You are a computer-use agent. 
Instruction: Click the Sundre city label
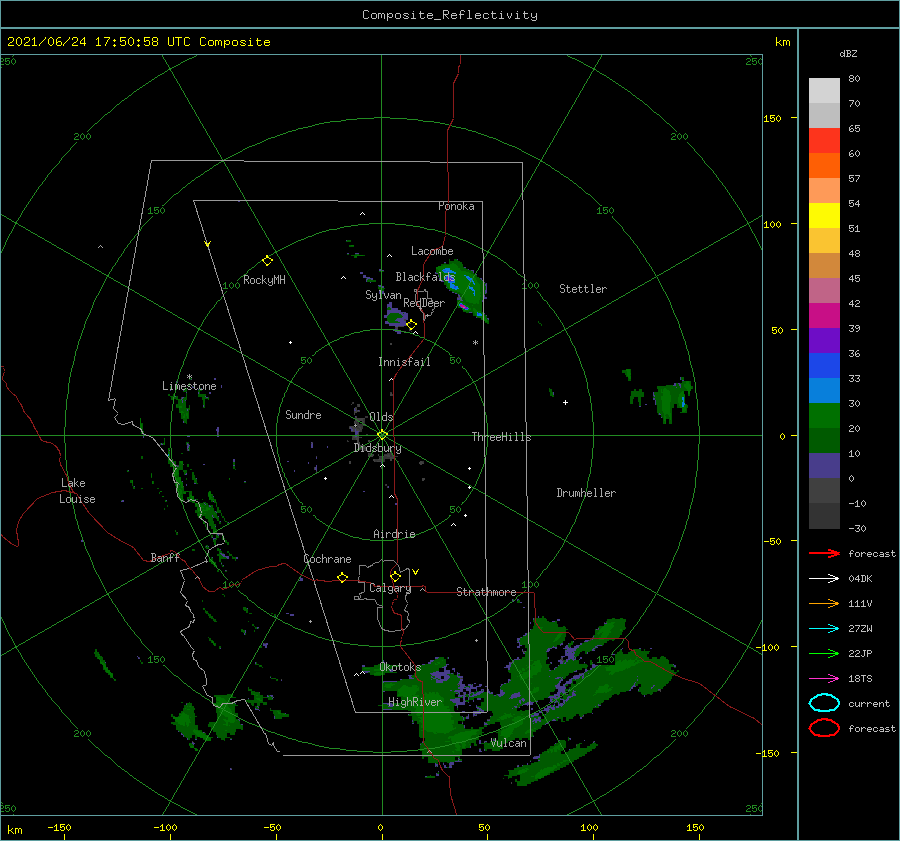pyautogui.click(x=303, y=414)
